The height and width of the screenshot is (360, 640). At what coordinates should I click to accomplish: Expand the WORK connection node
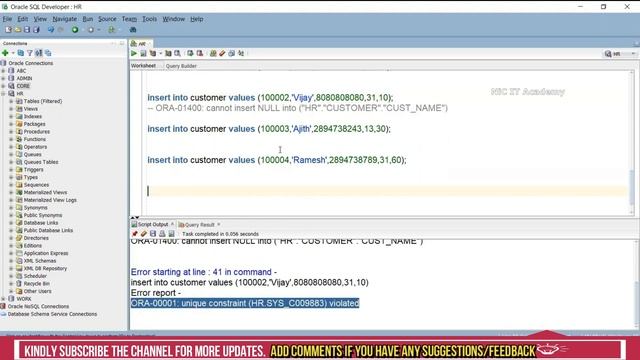pos(4,299)
